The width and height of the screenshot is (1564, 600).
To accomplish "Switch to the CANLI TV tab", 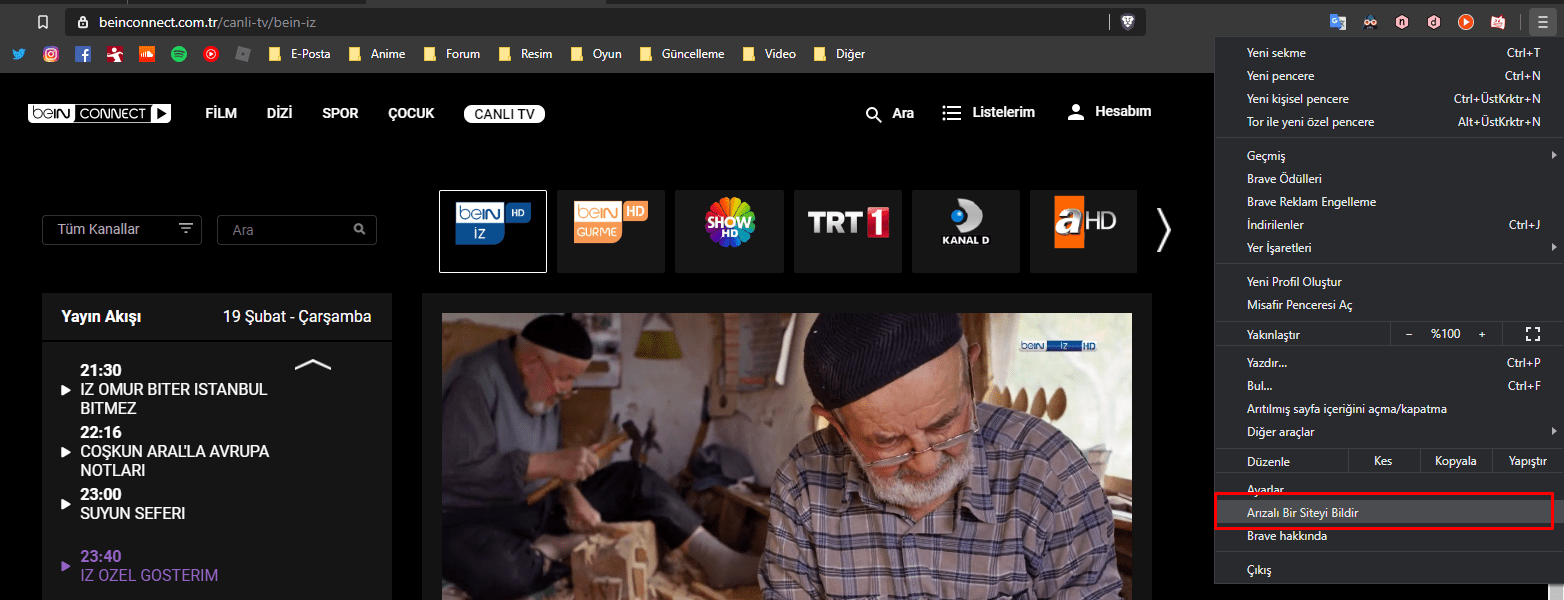I will coord(504,113).
